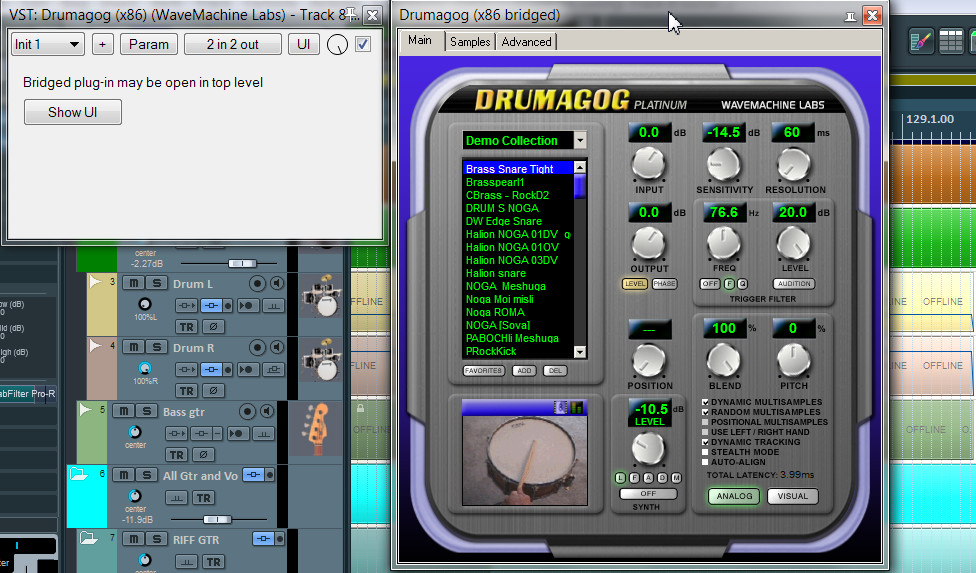The image size is (976, 573).
Task: Click the volume fader on All Gtr and Vo
Action: coord(217,519)
